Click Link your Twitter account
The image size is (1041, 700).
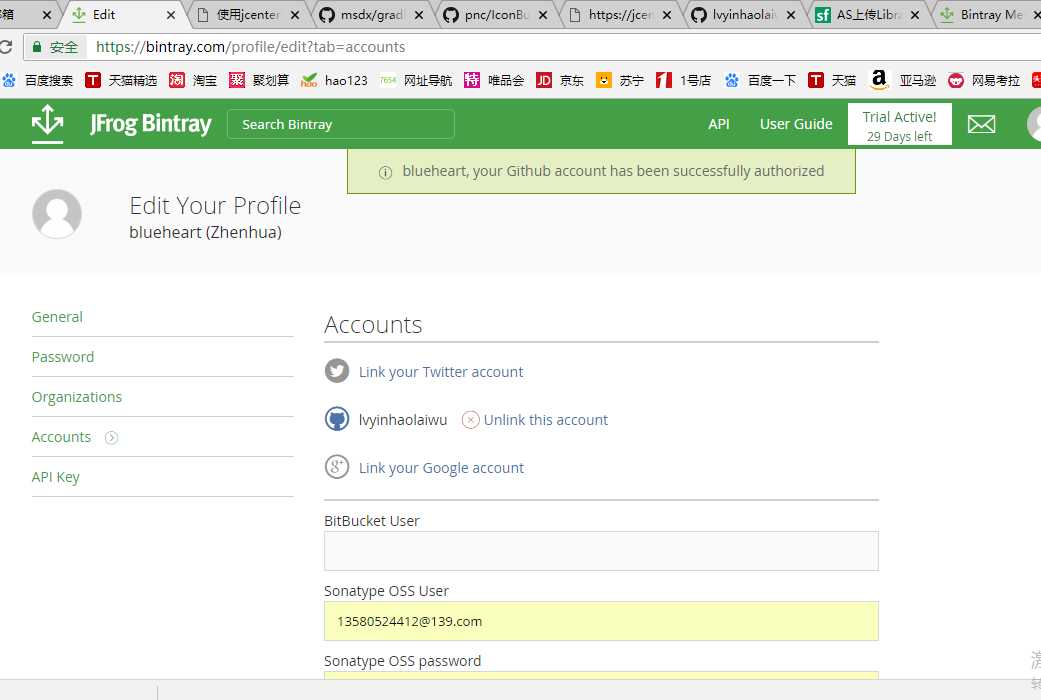(441, 372)
